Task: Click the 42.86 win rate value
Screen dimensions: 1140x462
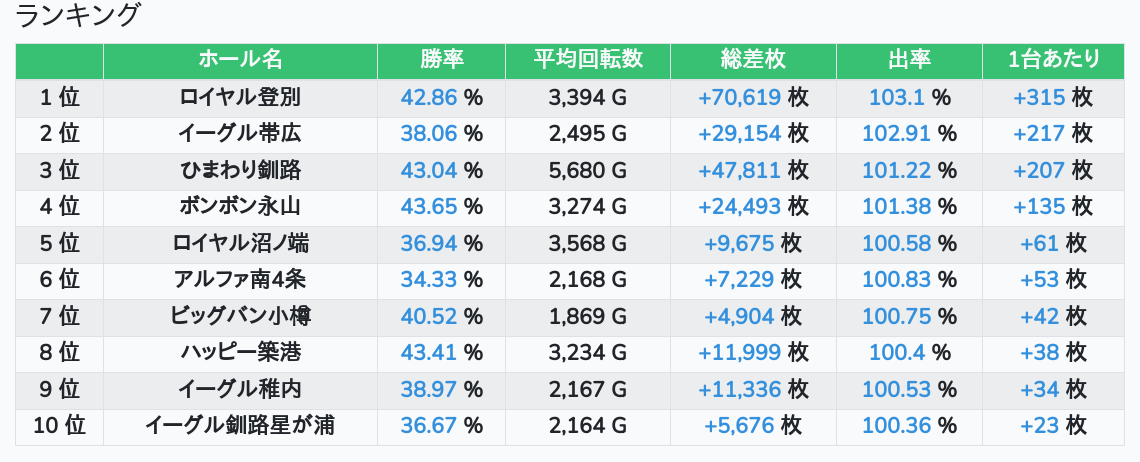Action: [428, 97]
